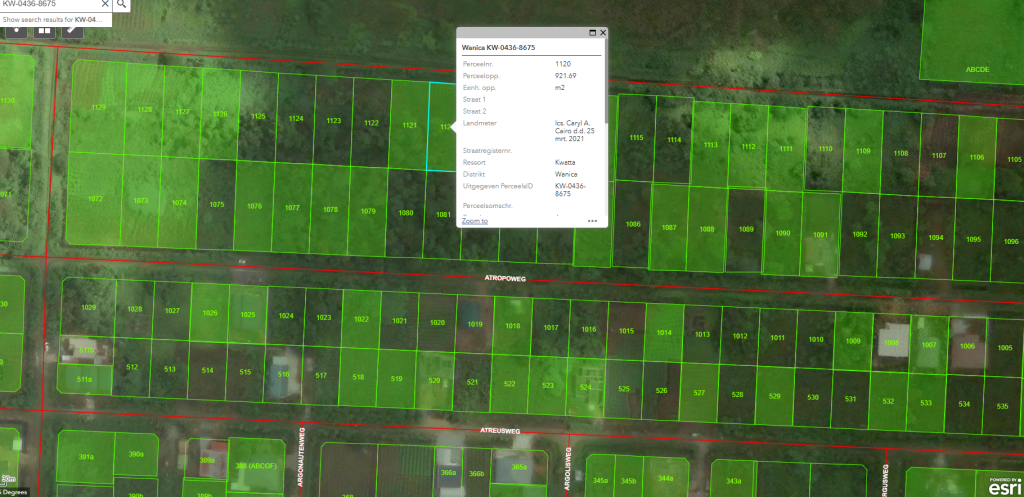Click the Zoom to link
This screenshot has width=1024, height=497.
pyautogui.click(x=475, y=221)
